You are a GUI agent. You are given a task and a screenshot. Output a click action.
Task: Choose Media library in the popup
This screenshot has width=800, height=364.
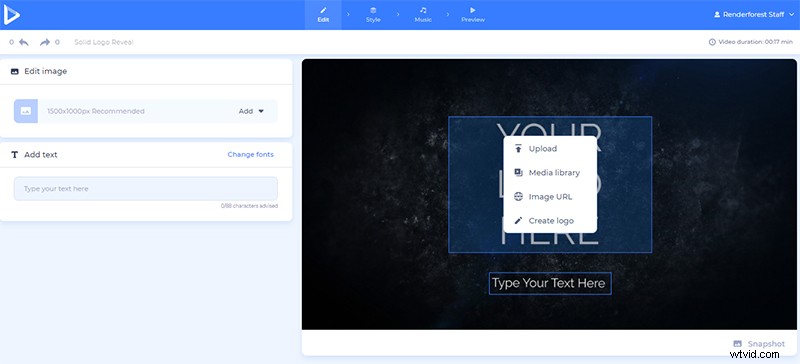(x=550, y=173)
